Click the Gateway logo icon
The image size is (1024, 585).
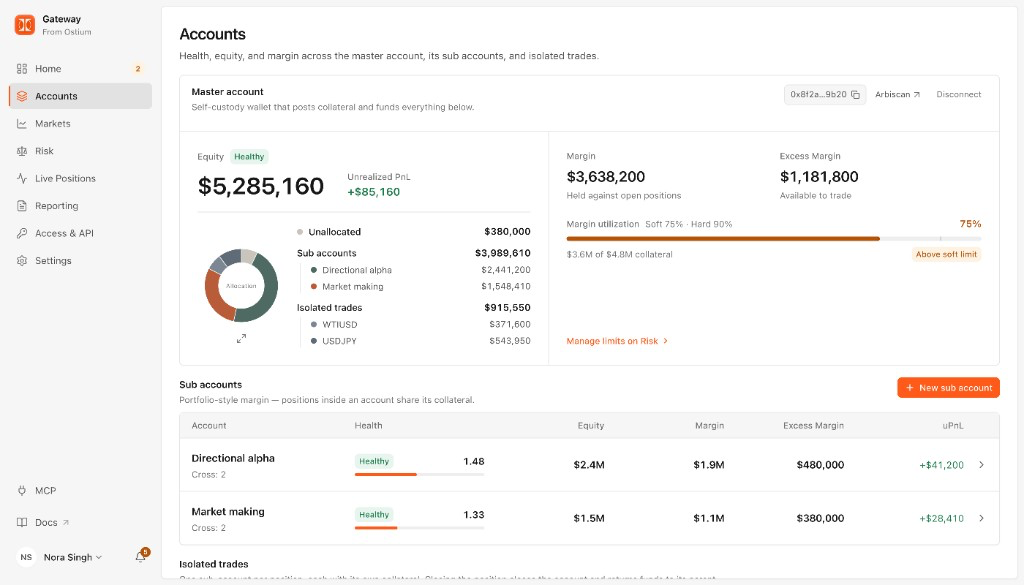point(25,25)
